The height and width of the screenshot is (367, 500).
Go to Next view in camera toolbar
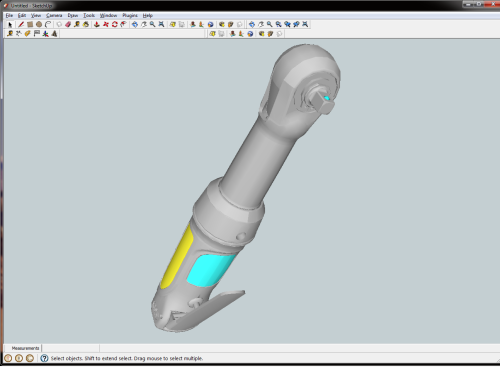(x=296, y=24)
